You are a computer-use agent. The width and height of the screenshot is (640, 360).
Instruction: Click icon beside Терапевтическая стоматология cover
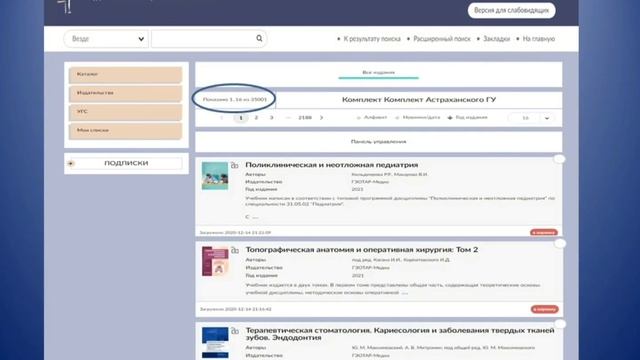coord(235,330)
